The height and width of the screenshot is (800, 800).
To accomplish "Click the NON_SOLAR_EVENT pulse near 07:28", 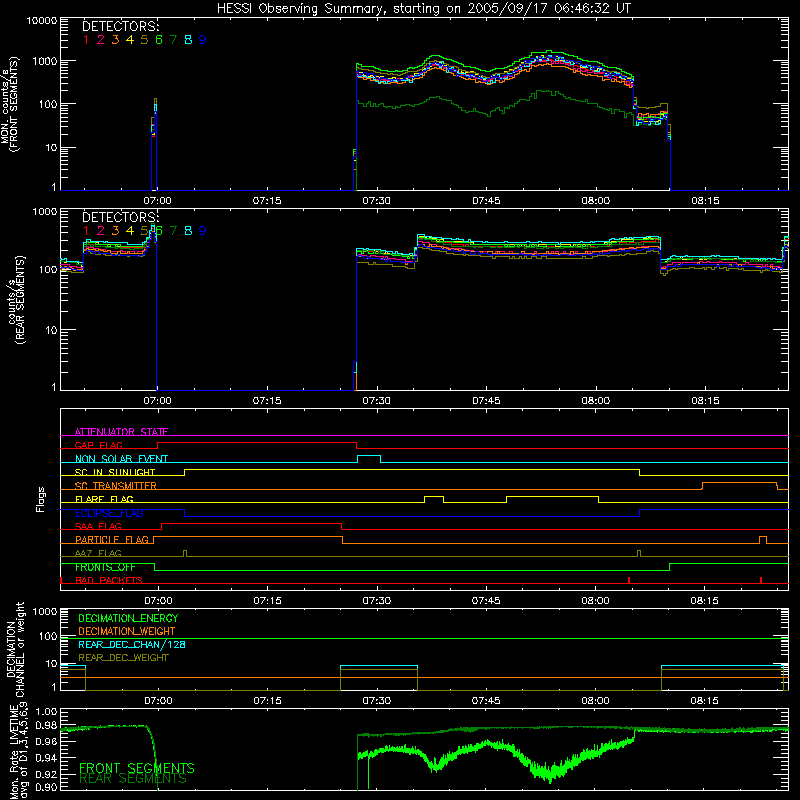I will pos(369,459).
